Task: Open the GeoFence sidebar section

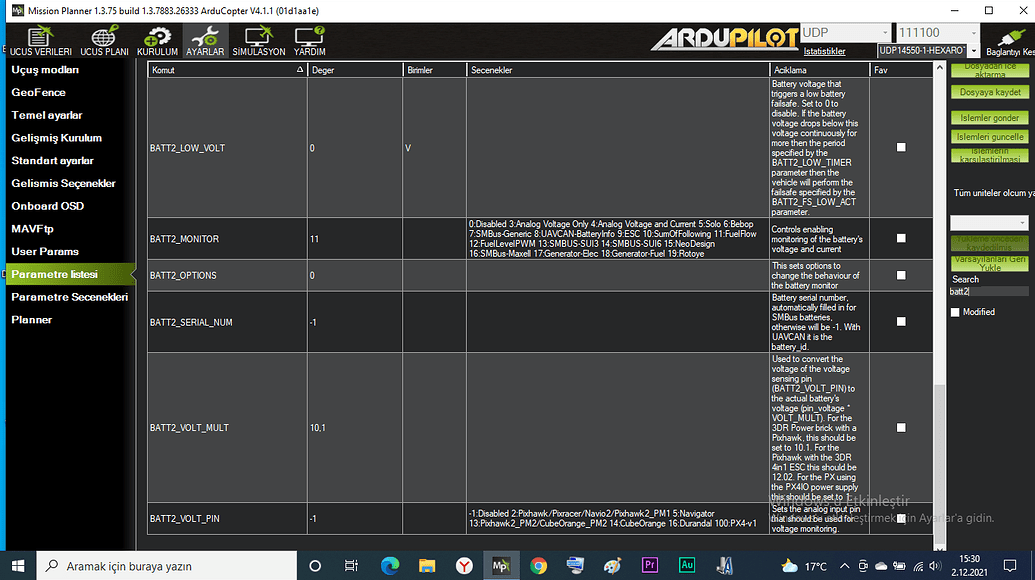Action: (x=40, y=92)
